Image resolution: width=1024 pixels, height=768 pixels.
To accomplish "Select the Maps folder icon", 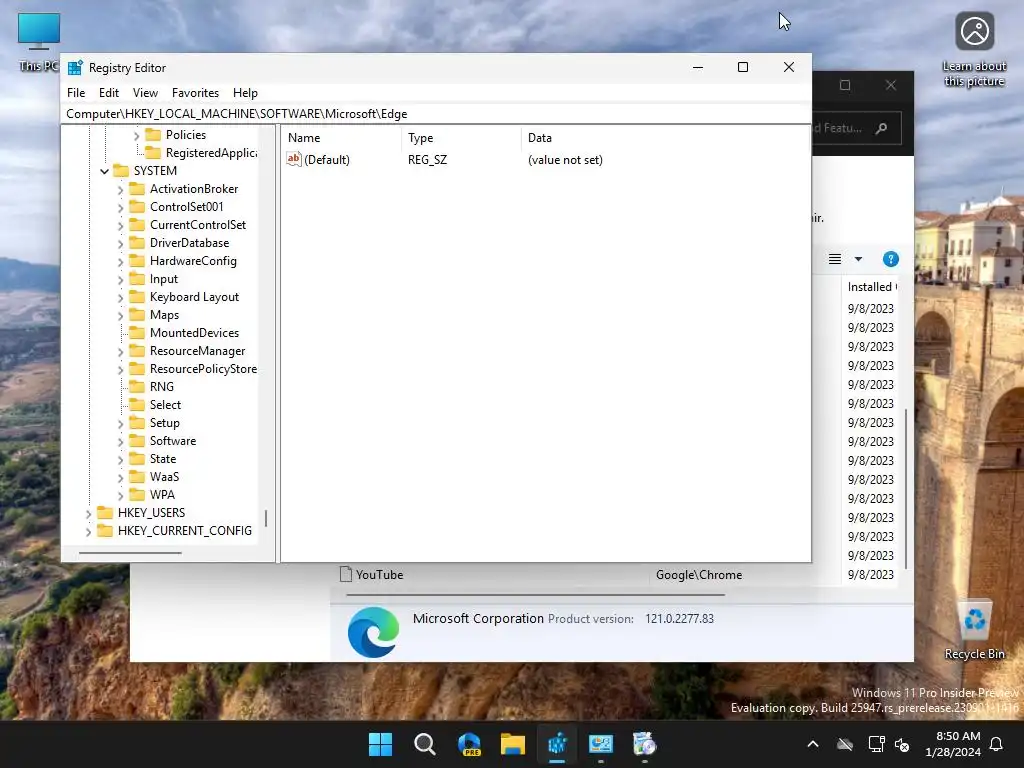I will coord(137,315).
